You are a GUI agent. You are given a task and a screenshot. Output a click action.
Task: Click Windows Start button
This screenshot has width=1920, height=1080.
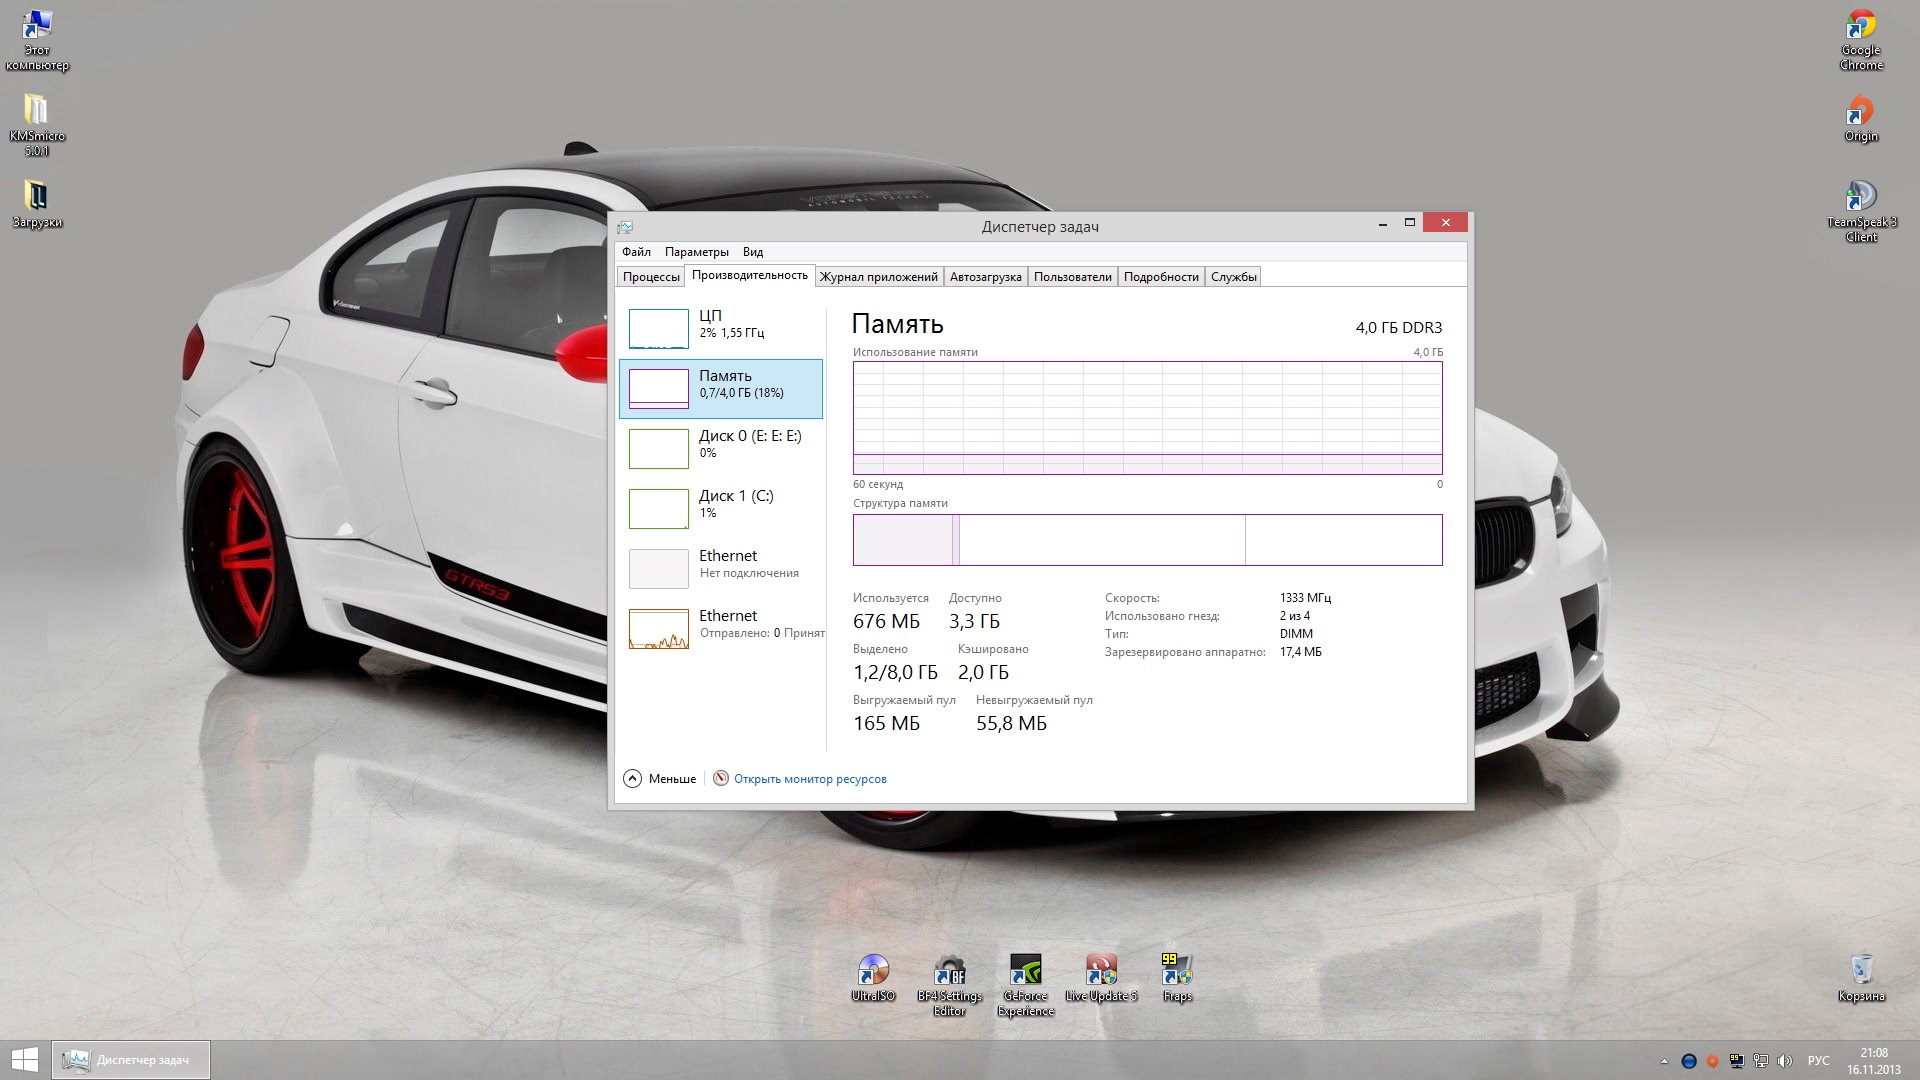[x=25, y=1060]
